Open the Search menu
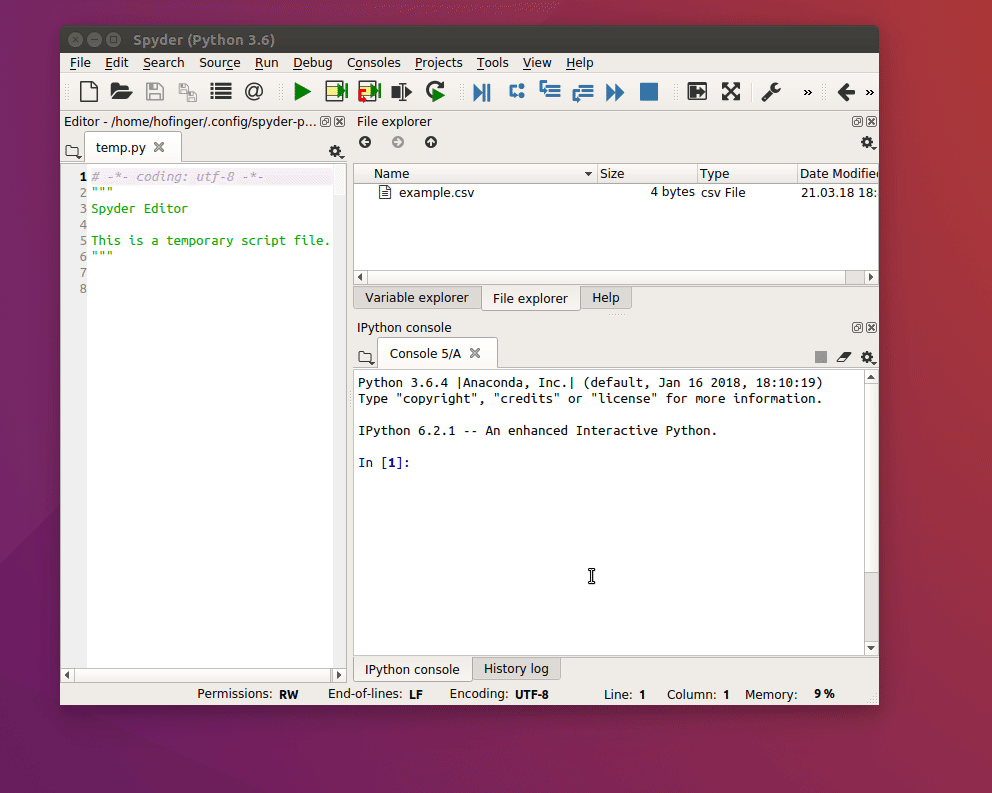 (x=164, y=63)
